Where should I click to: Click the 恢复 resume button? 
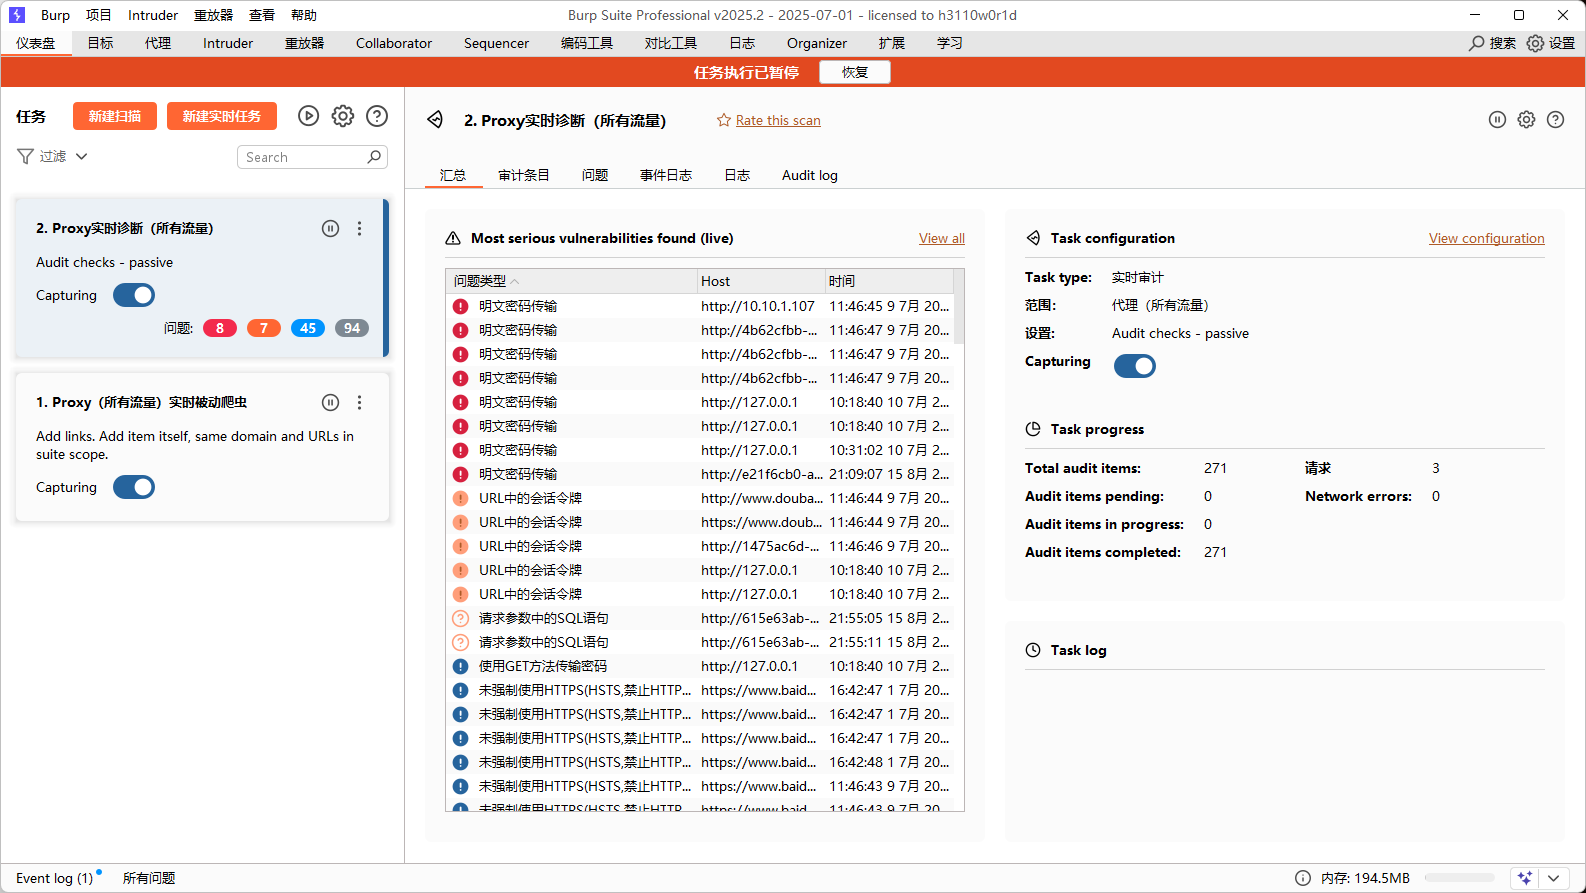[x=854, y=72]
